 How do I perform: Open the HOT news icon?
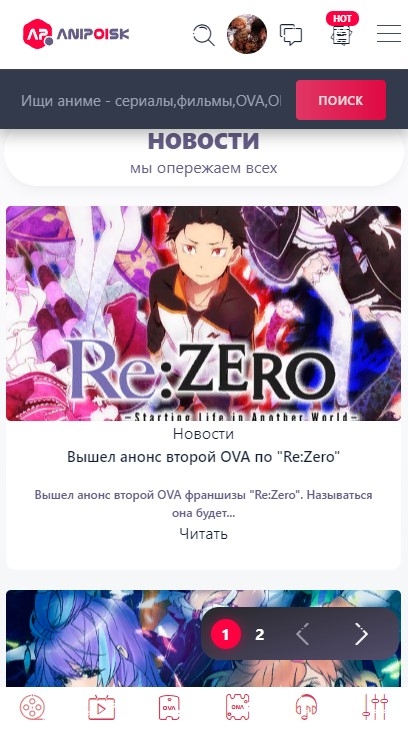click(x=342, y=29)
